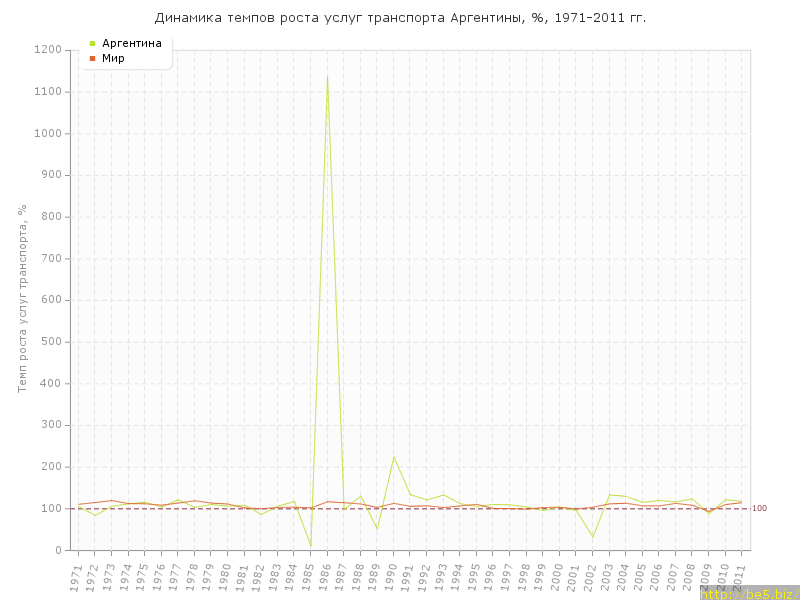This screenshot has height=600, width=800.
Task: Click the 1985 low point on Argentina line
Action: (310, 545)
